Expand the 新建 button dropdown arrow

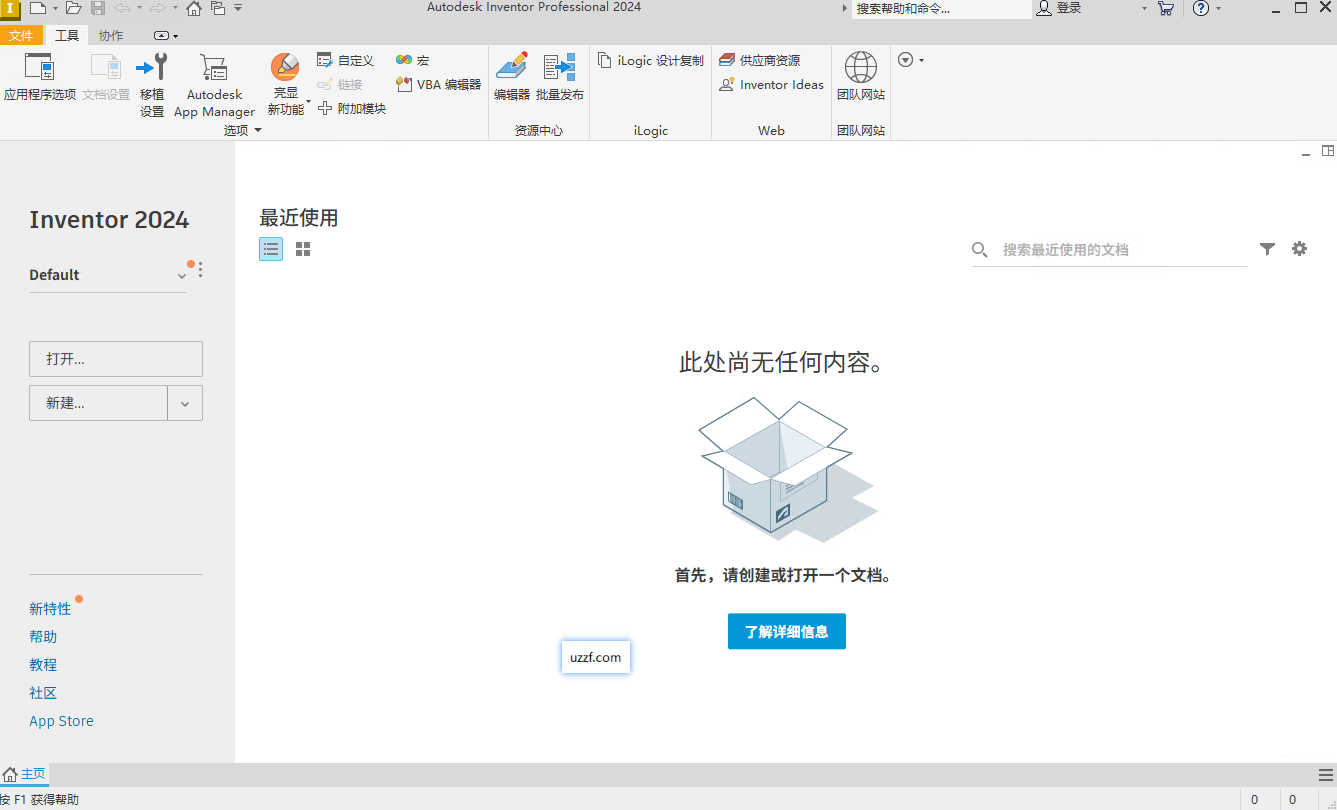(185, 404)
